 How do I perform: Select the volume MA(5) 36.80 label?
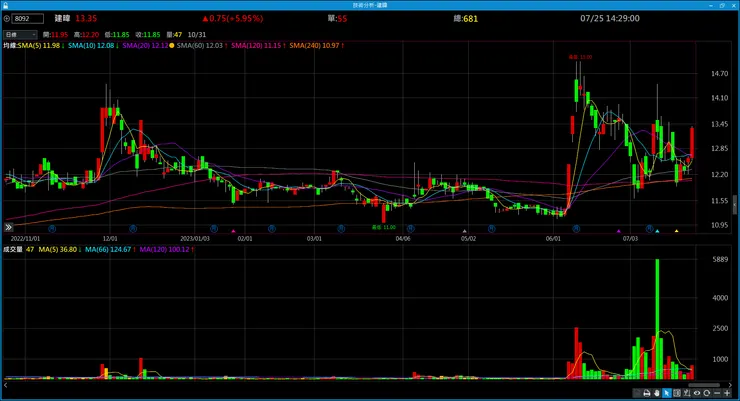coord(59,249)
